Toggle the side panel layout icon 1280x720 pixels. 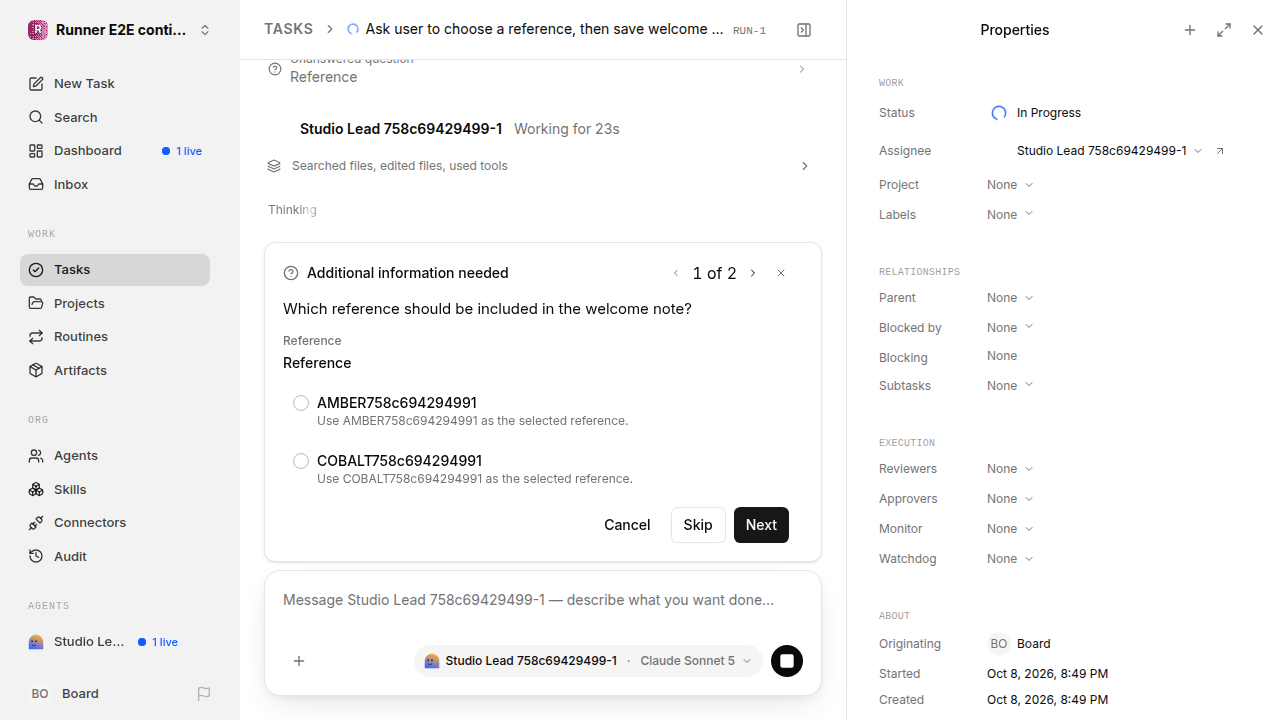pyautogui.click(x=804, y=30)
